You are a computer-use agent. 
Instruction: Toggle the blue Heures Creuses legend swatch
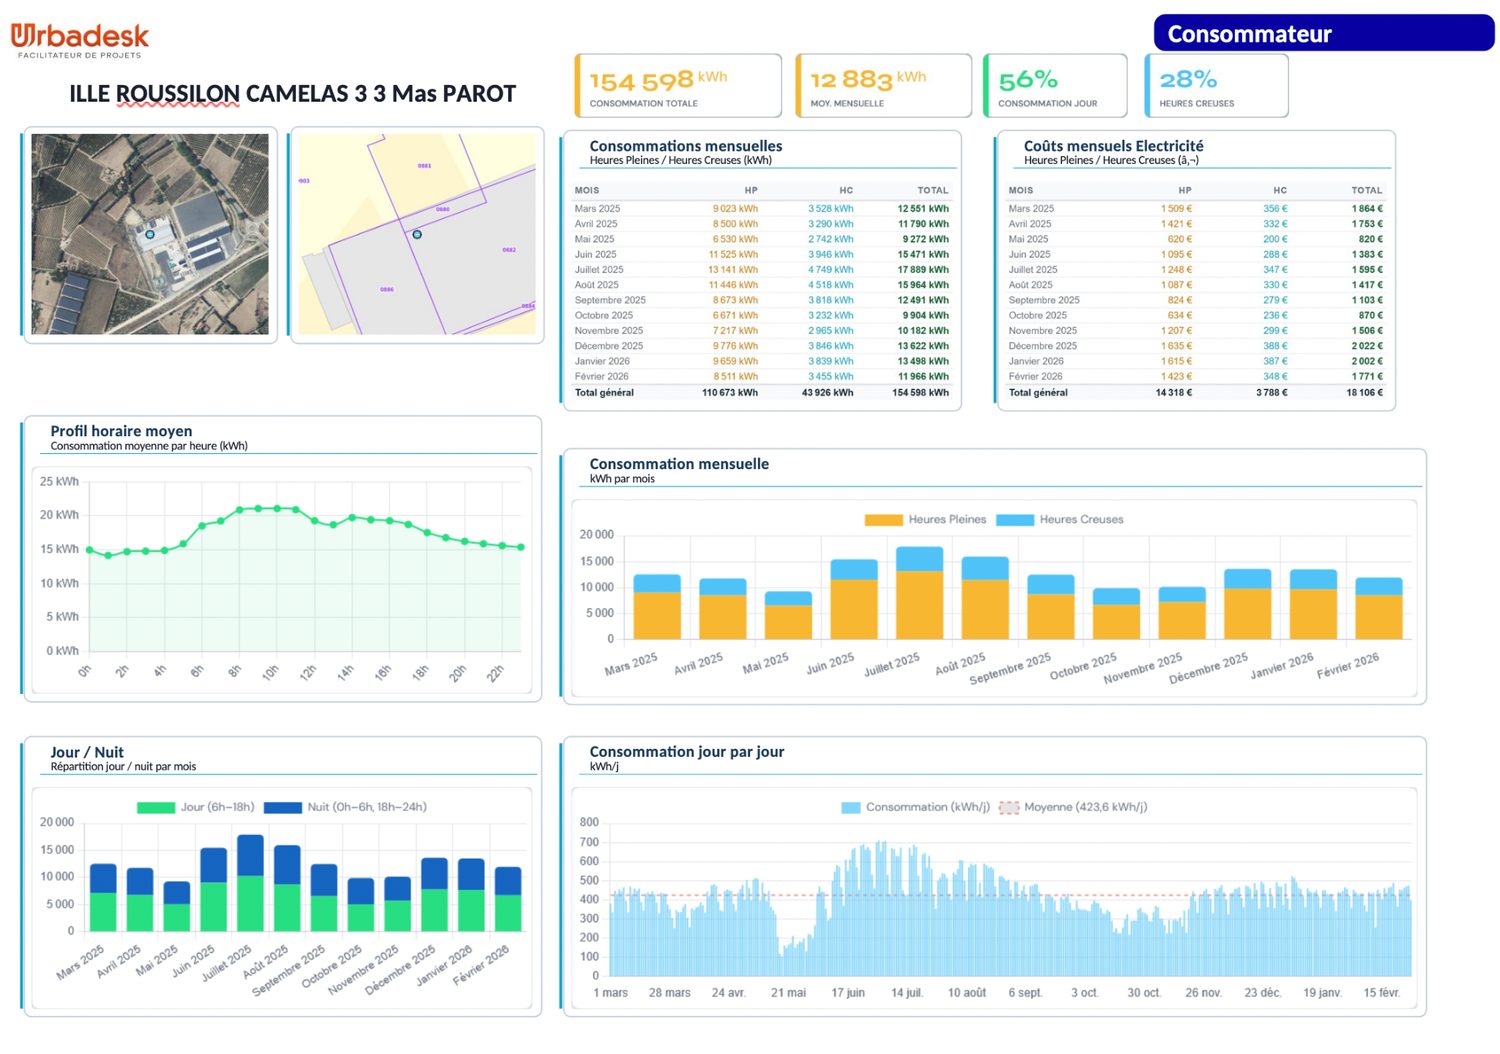tap(1015, 520)
